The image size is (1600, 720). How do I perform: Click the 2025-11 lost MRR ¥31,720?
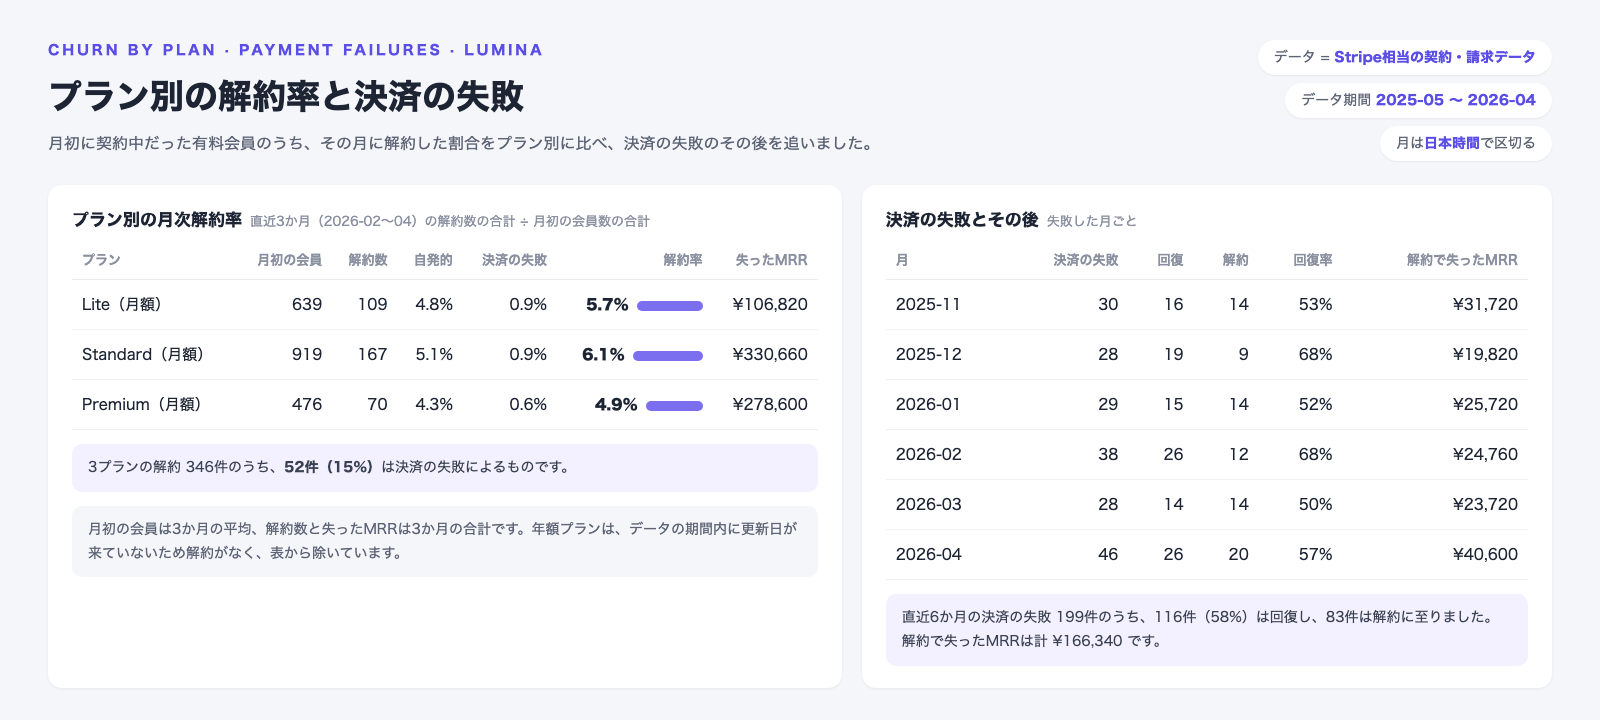point(1485,305)
